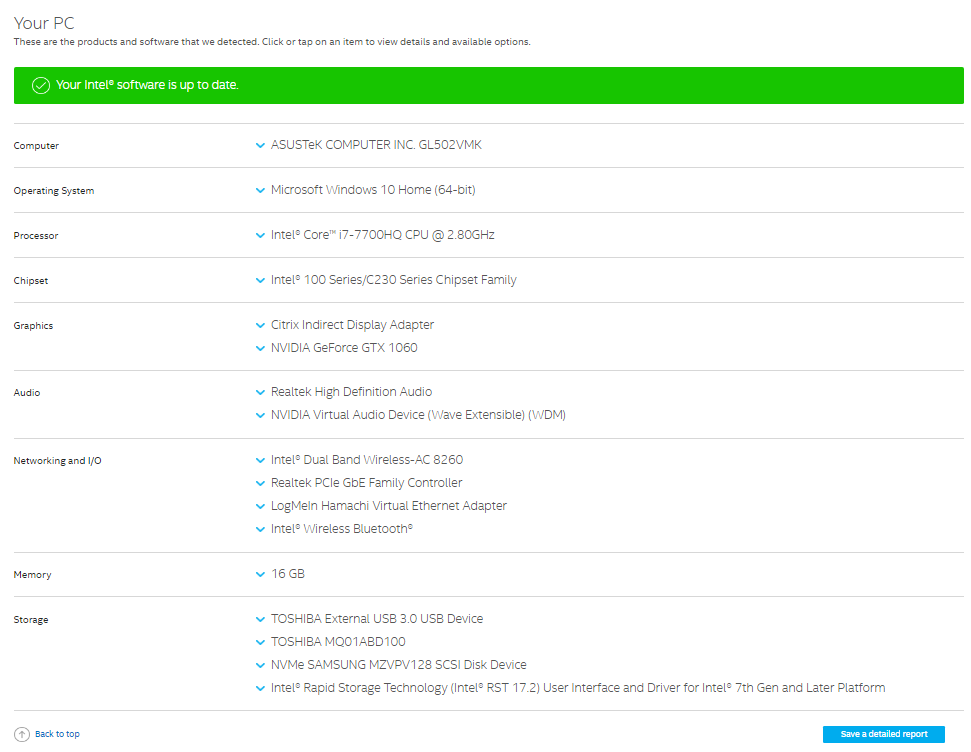Click the Operating System category label

point(54,191)
